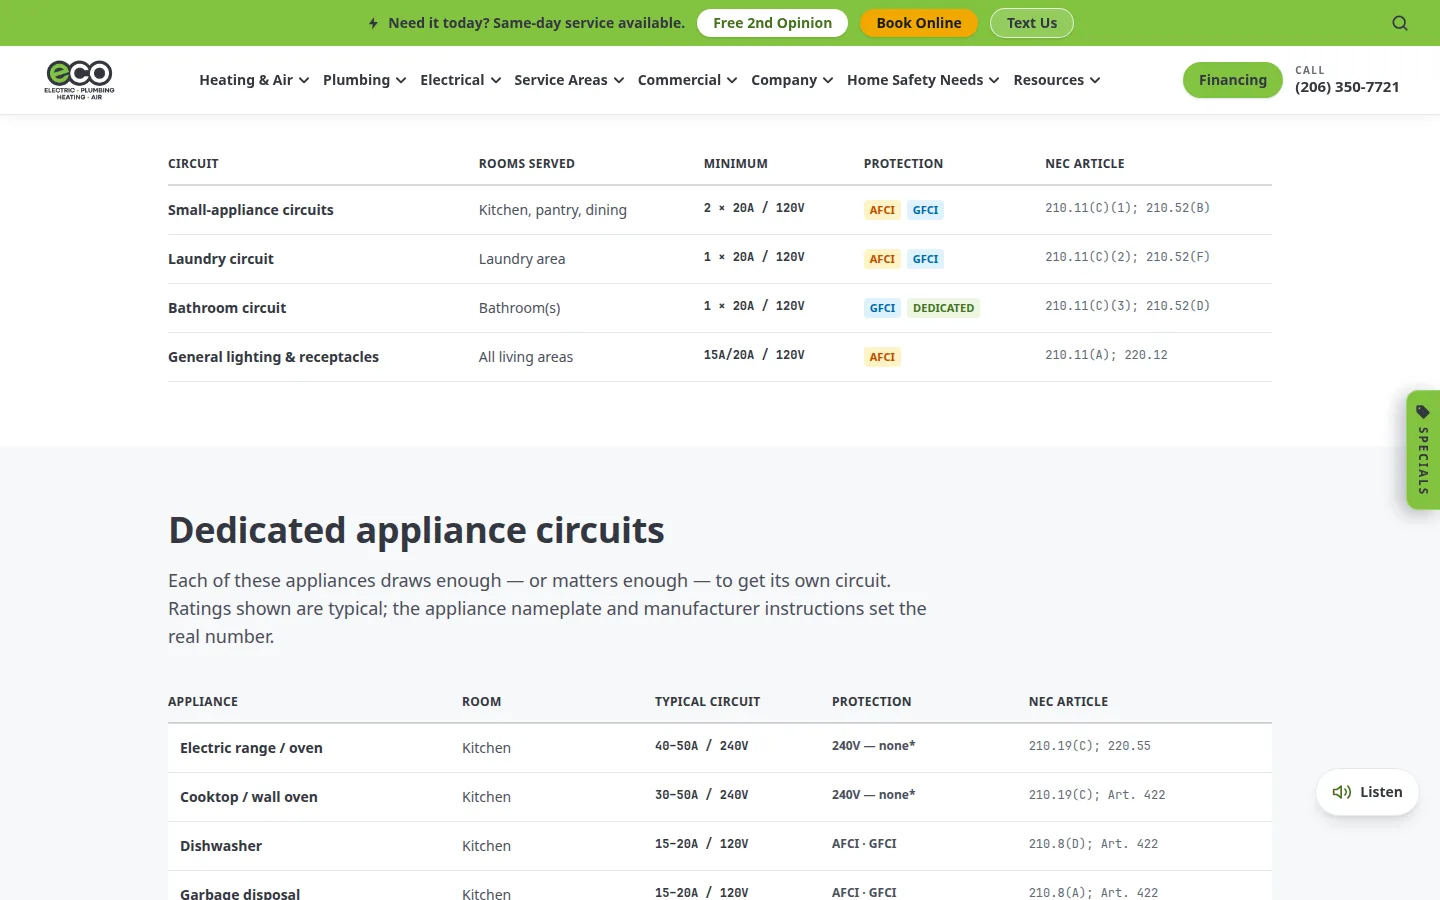1440x900 pixels.
Task: Select the Bathroom circuit row label
Action: pyautogui.click(x=227, y=308)
